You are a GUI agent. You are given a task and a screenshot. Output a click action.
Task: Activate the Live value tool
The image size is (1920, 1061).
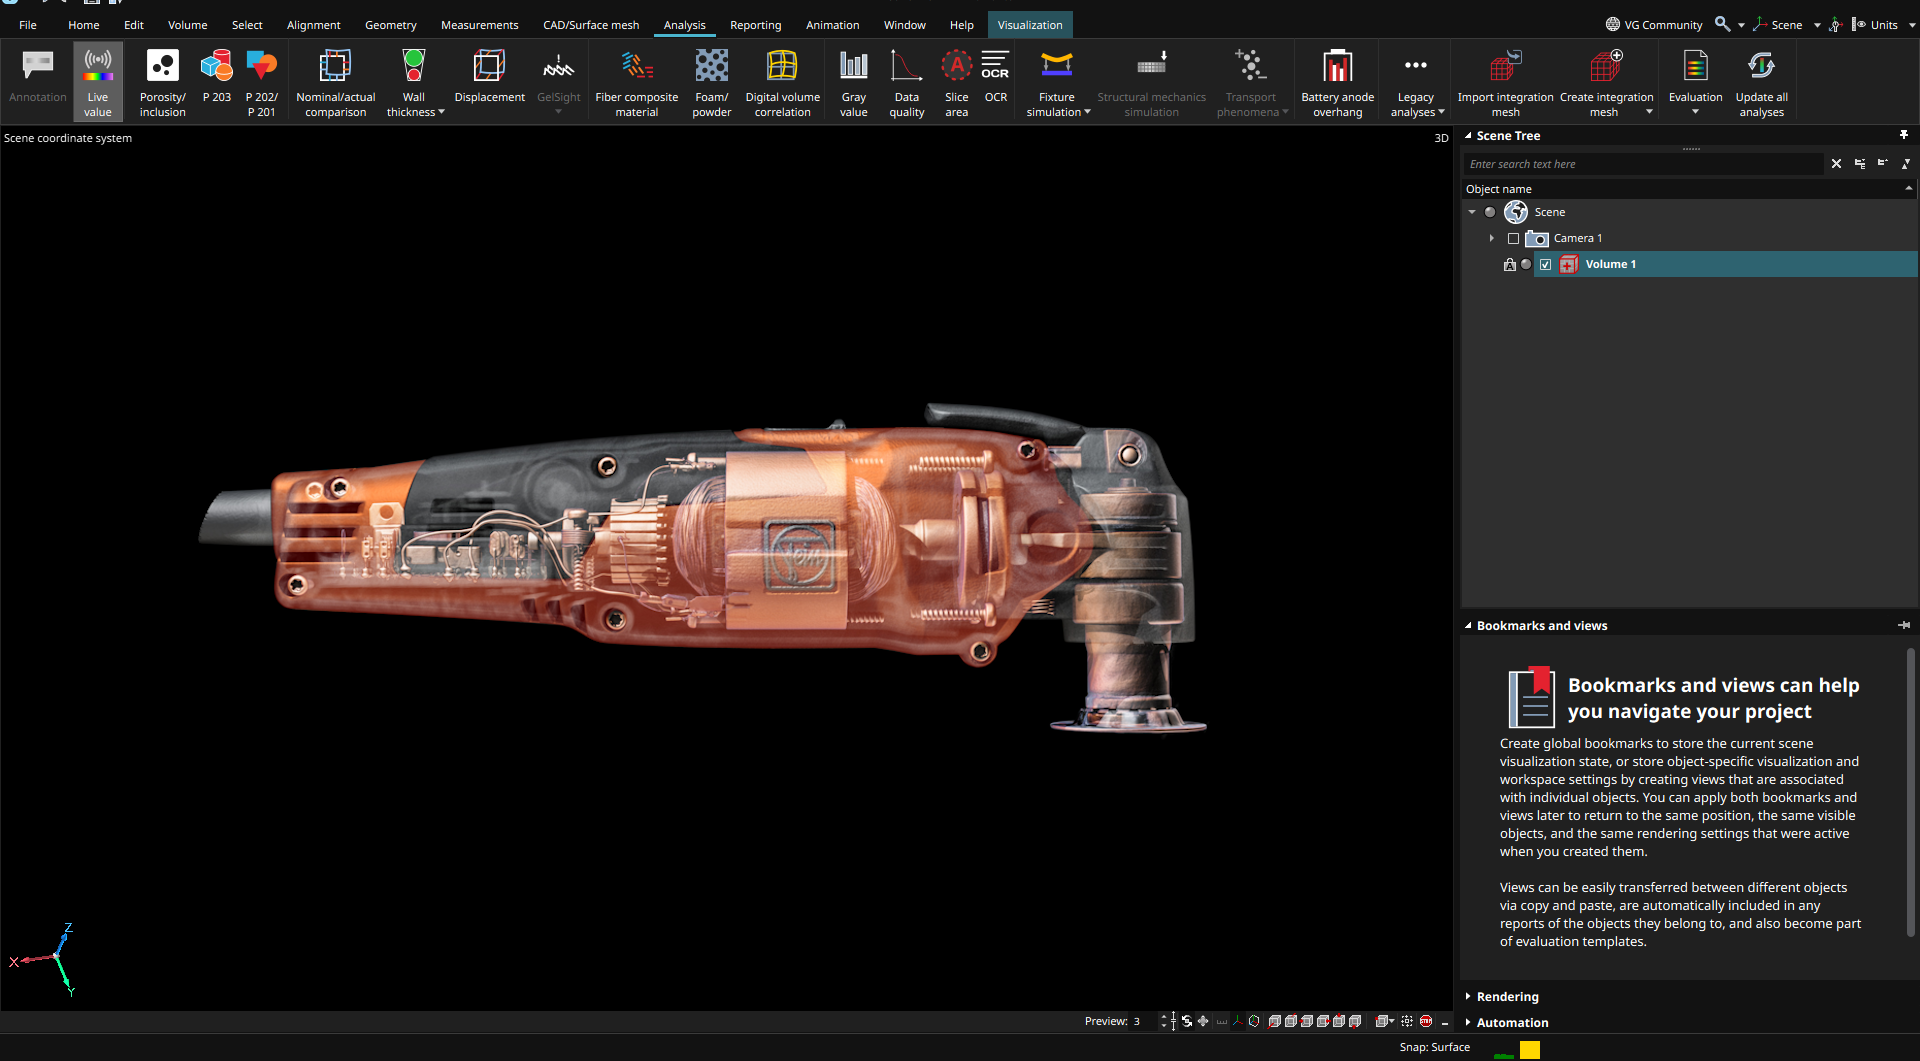click(x=98, y=82)
